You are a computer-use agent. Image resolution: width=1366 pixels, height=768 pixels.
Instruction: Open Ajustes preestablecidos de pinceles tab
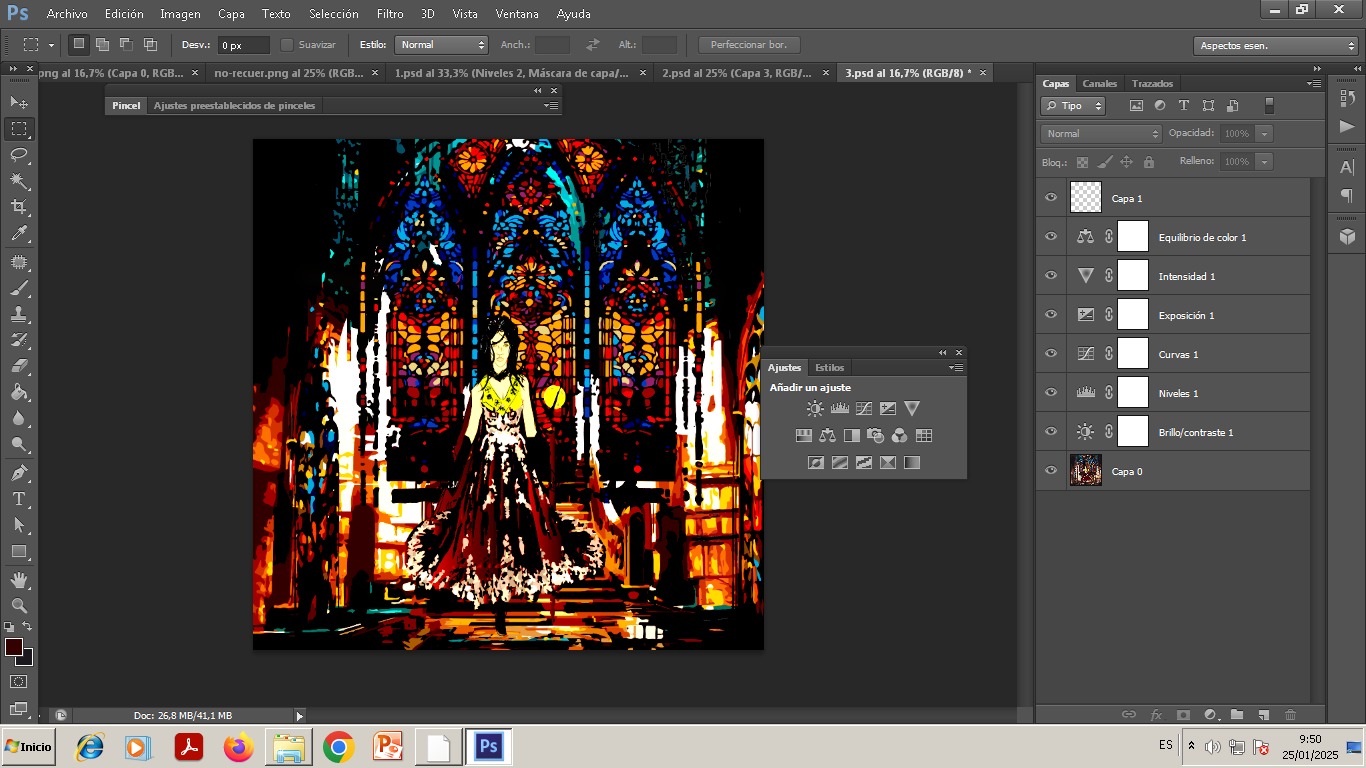click(234, 106)
